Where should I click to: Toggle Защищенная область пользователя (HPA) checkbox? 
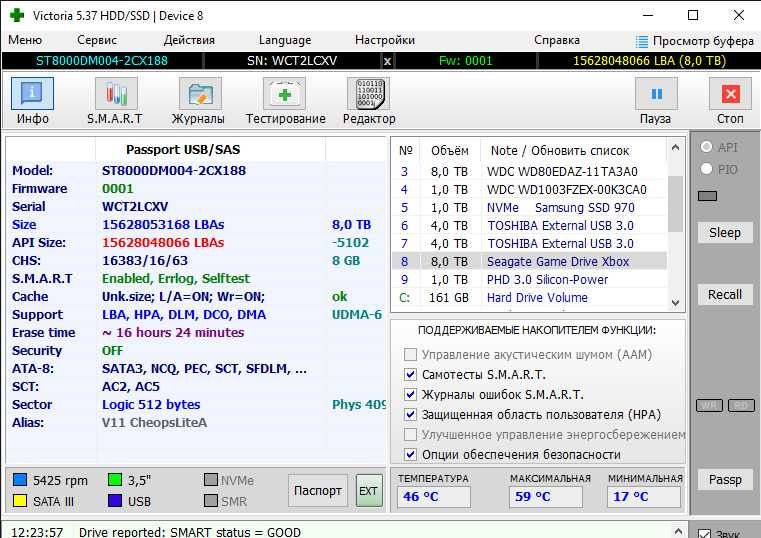(x=410, y=414)
